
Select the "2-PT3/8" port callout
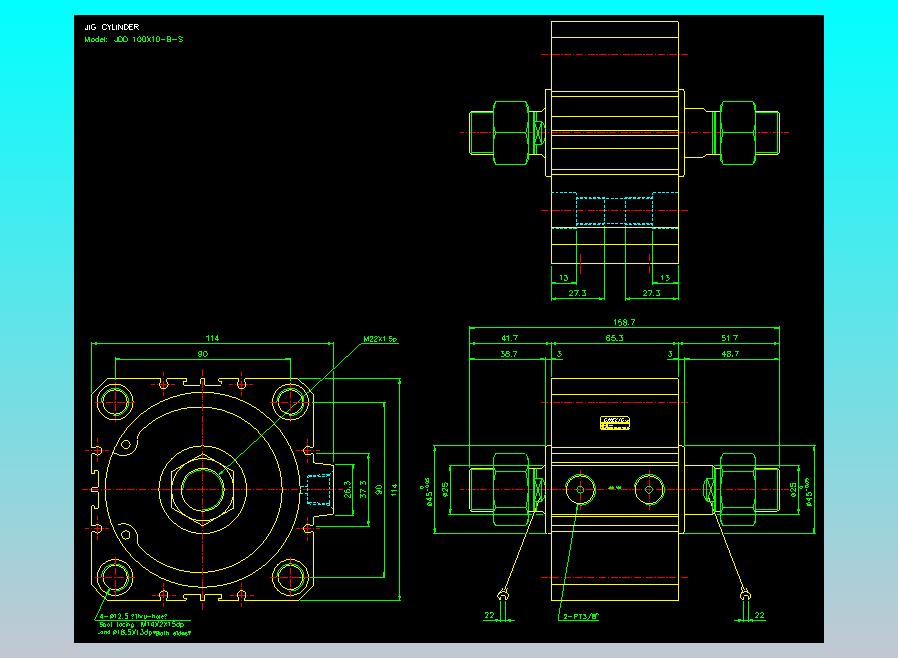(581, 617)
